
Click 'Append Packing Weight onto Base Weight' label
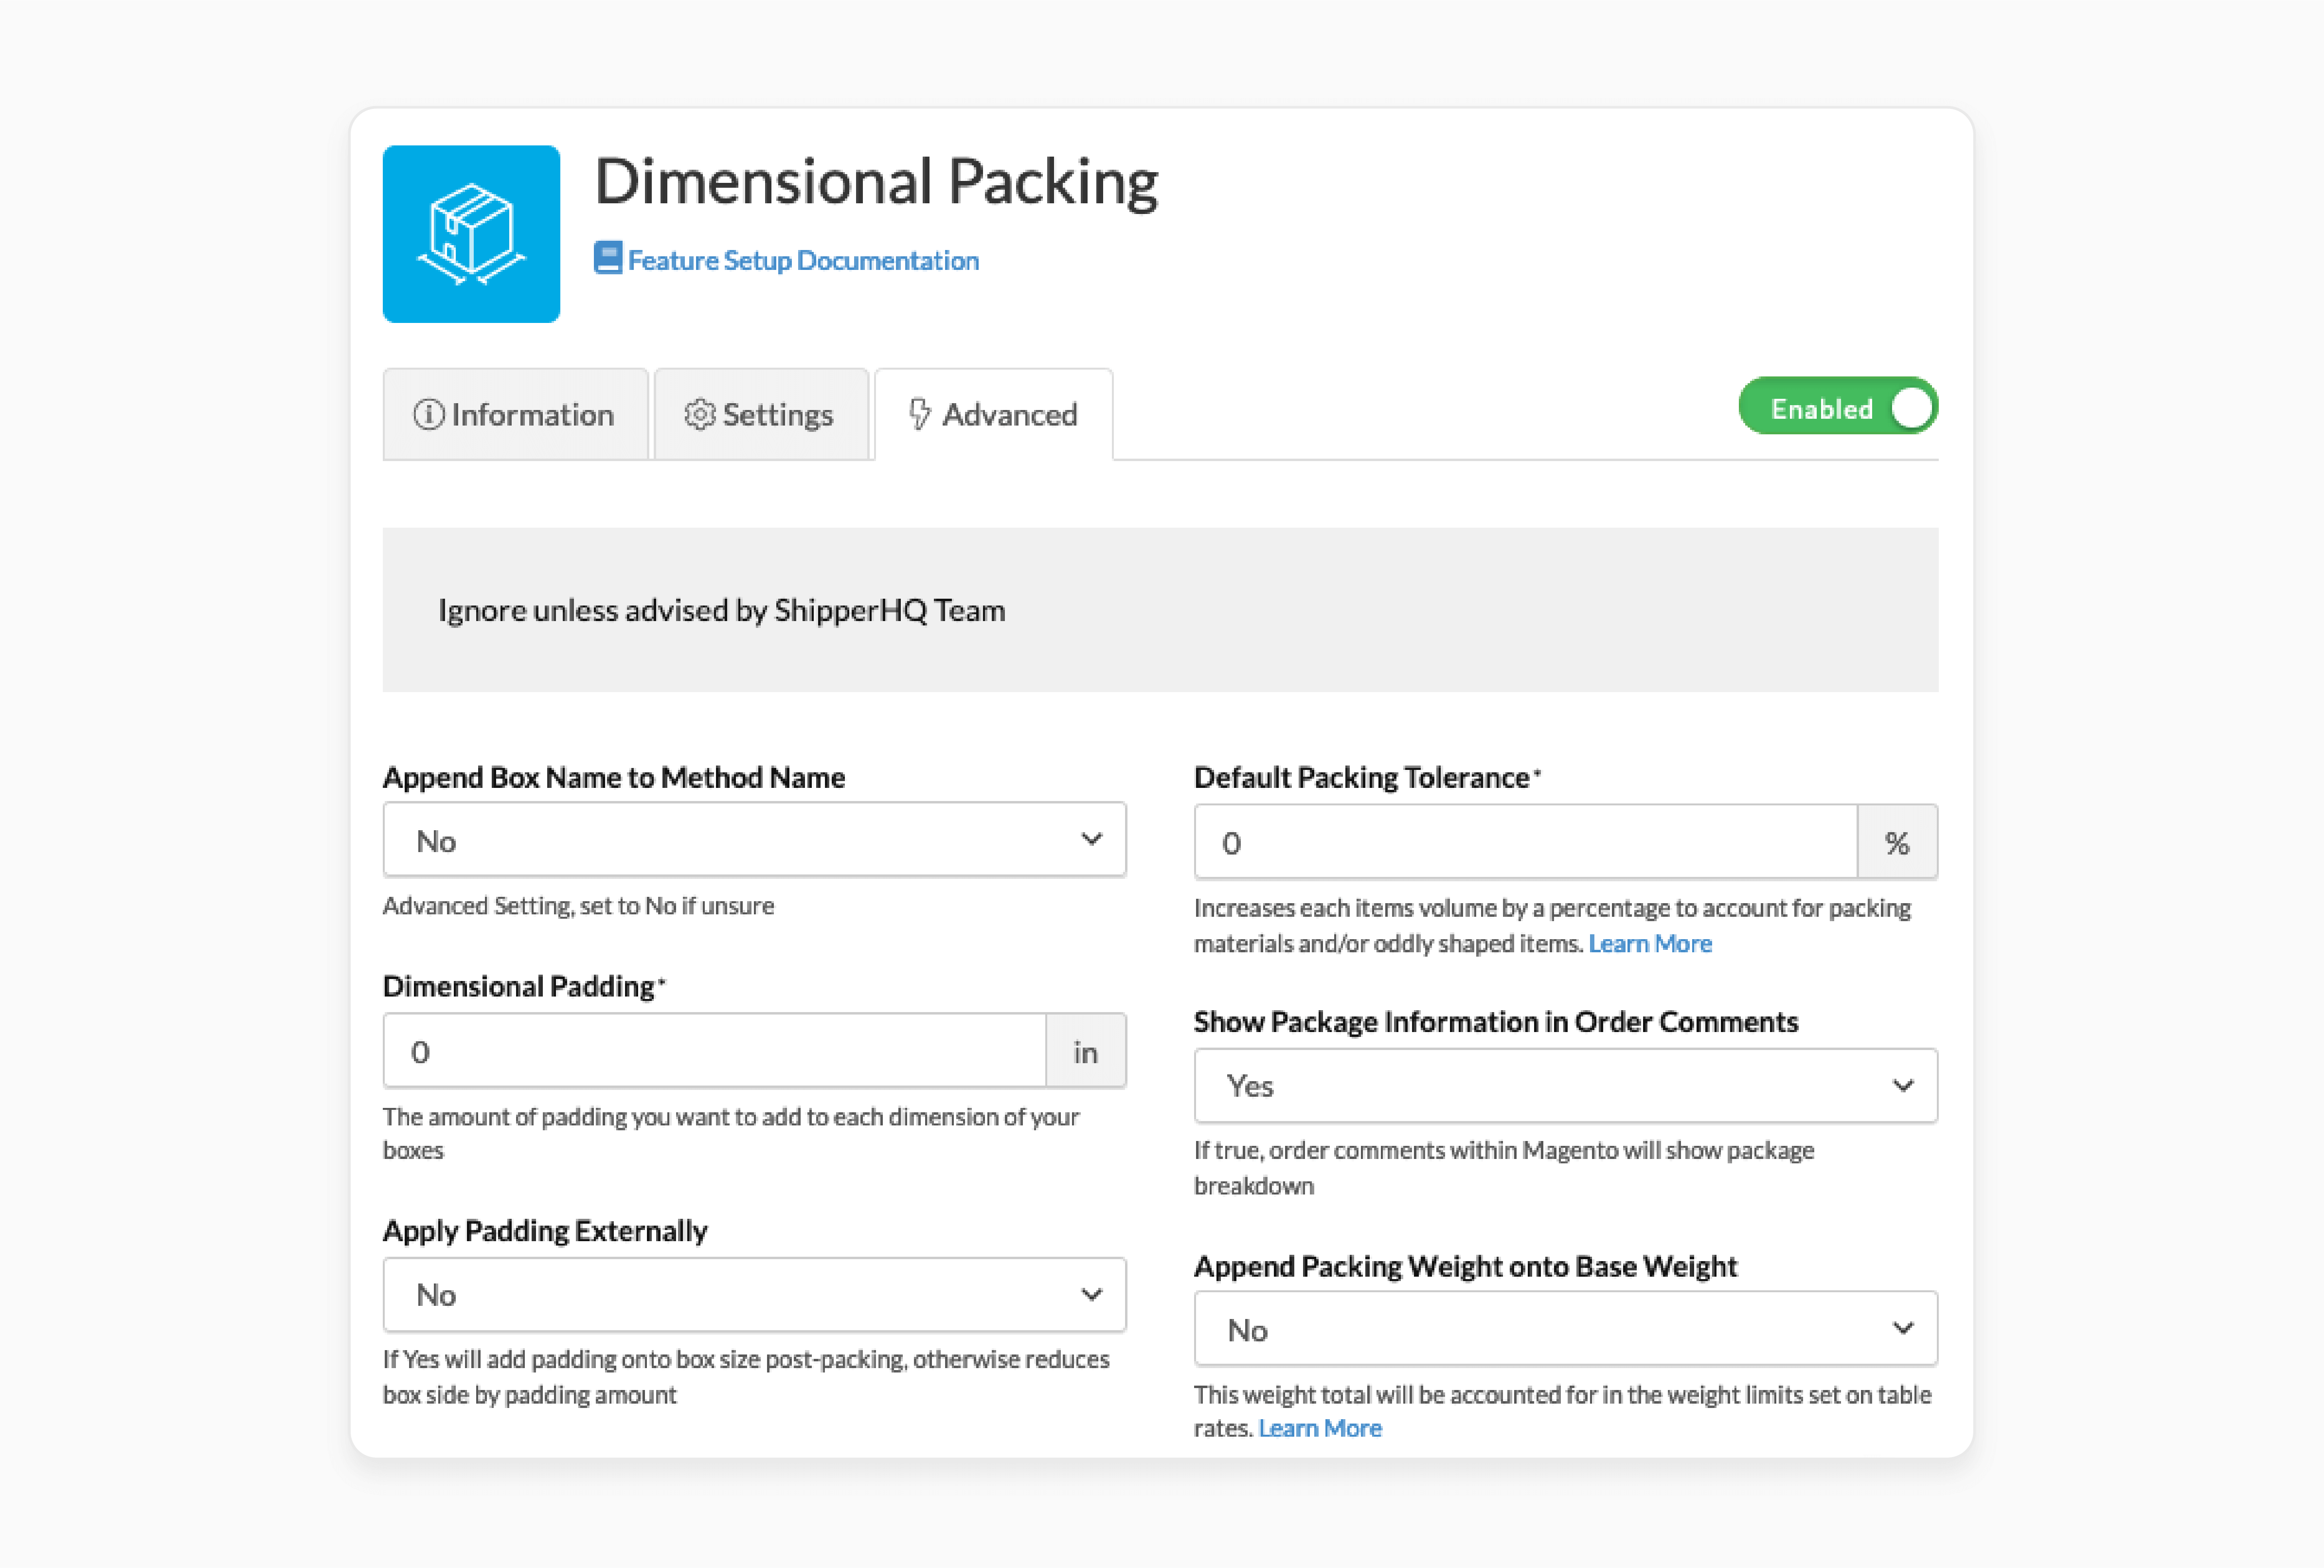tap(1466, 1266)
